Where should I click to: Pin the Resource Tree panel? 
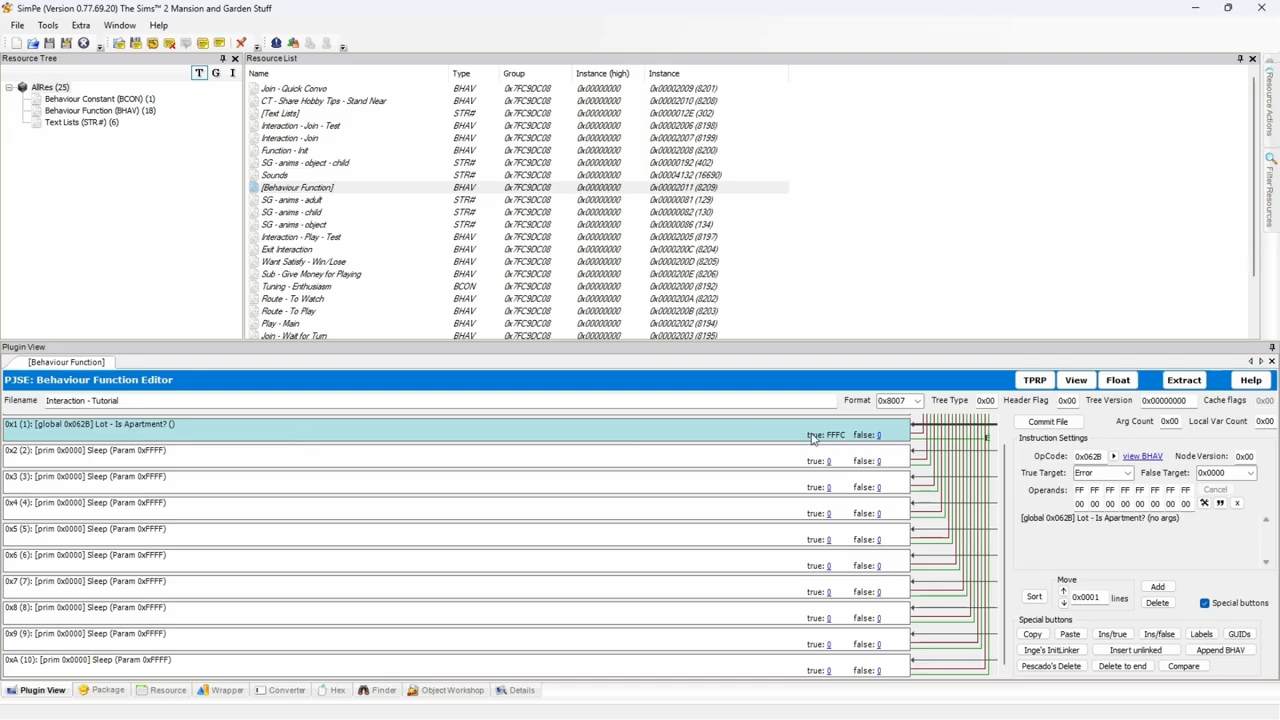click(223, 59)
